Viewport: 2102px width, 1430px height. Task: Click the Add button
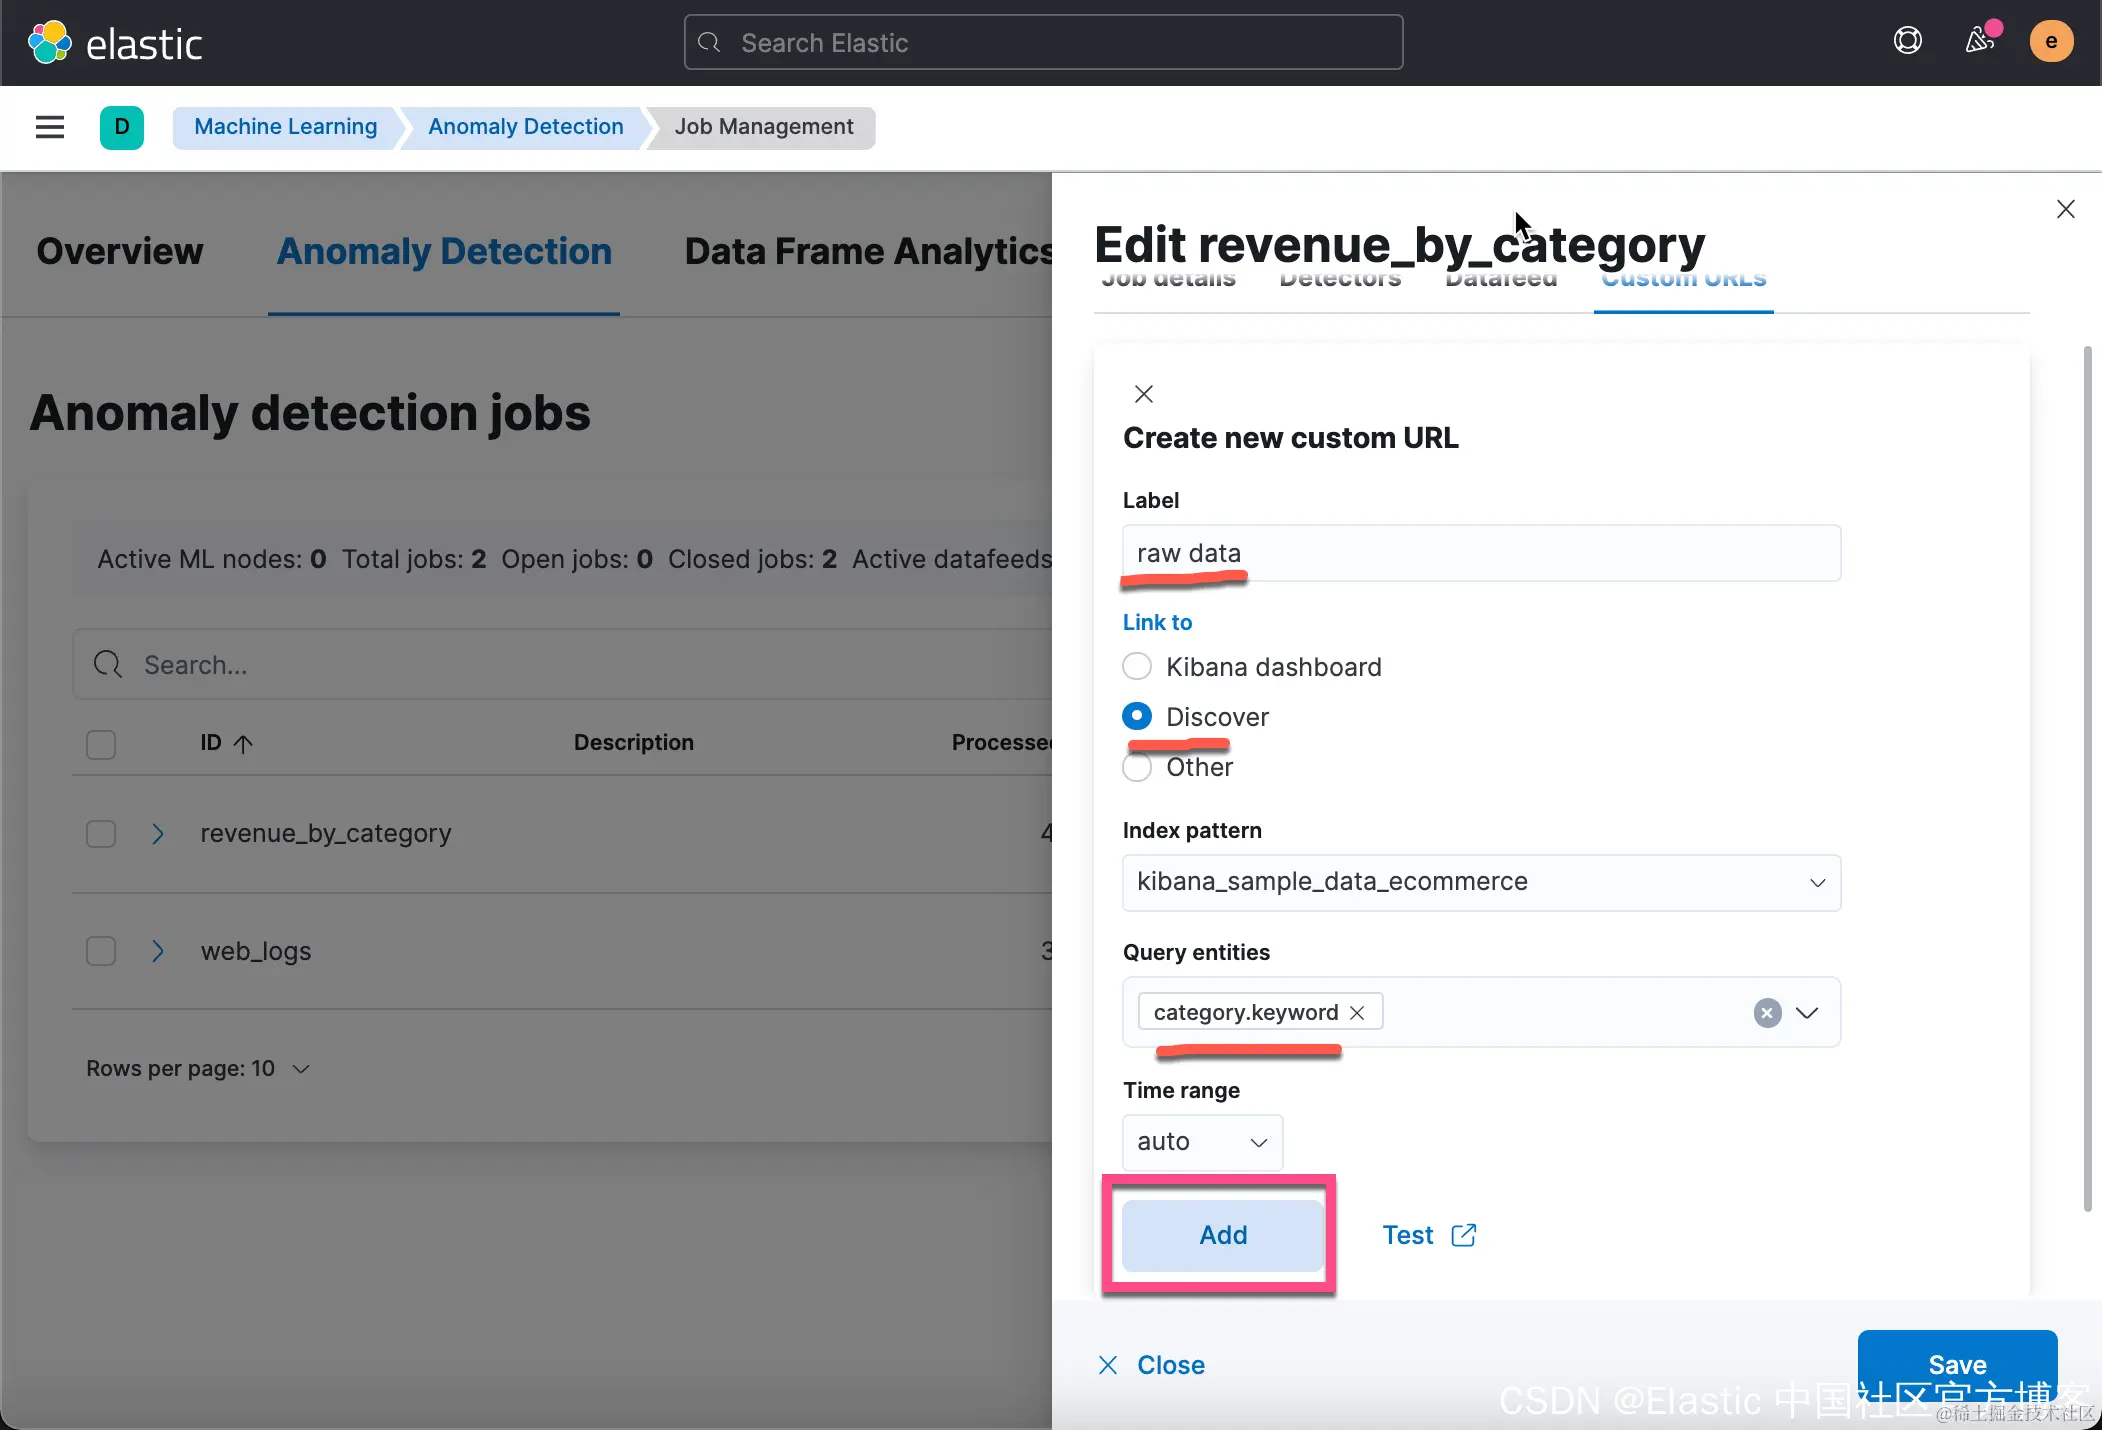[1222, 1235]
